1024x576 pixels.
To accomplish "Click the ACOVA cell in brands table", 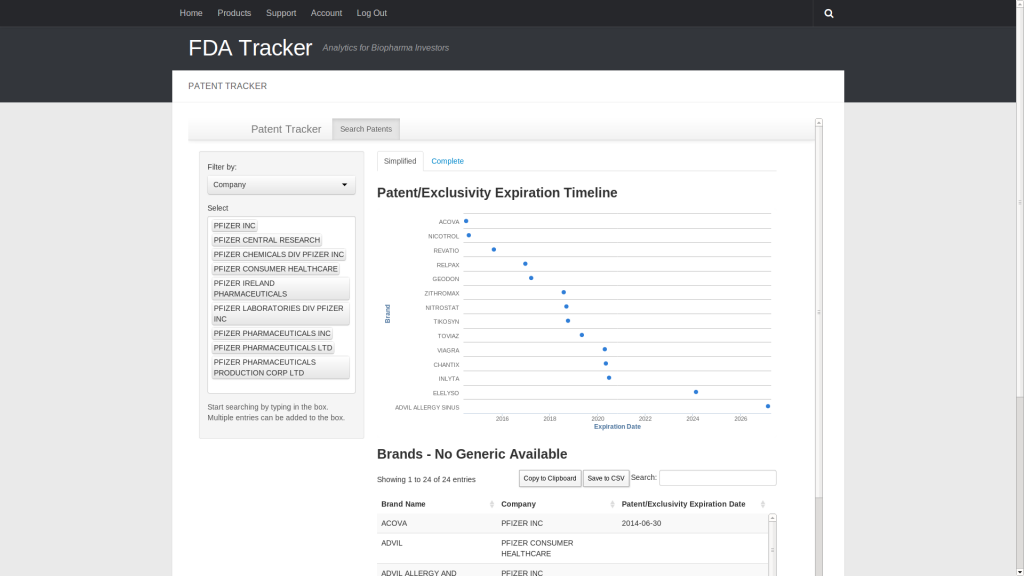I will coord(437,523).
